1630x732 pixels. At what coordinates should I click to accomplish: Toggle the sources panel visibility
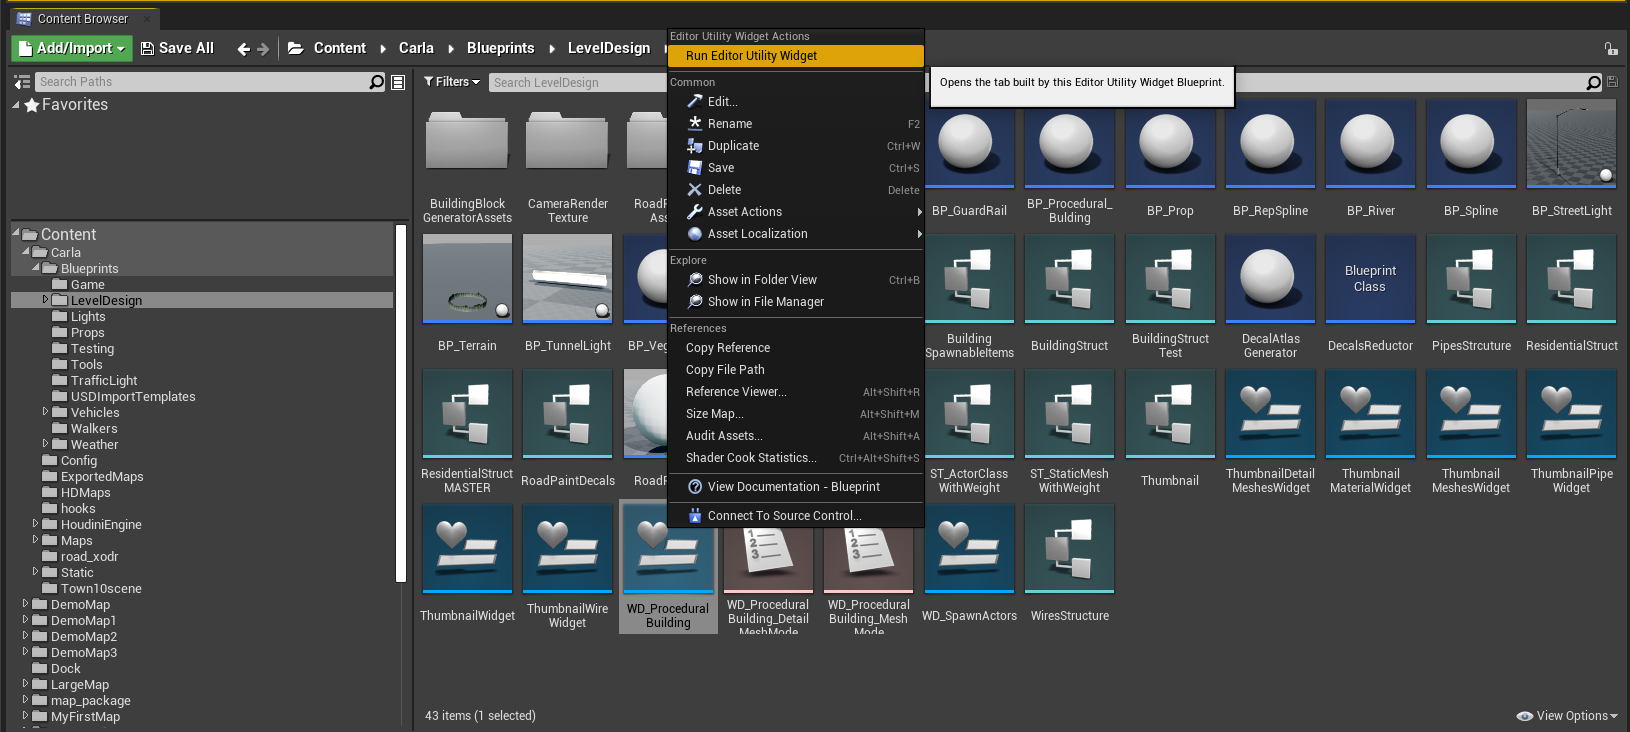coord(22,82)
